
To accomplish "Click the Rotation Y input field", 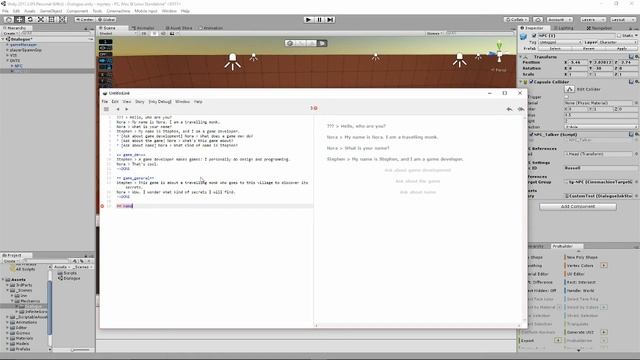I will (603, 69).
